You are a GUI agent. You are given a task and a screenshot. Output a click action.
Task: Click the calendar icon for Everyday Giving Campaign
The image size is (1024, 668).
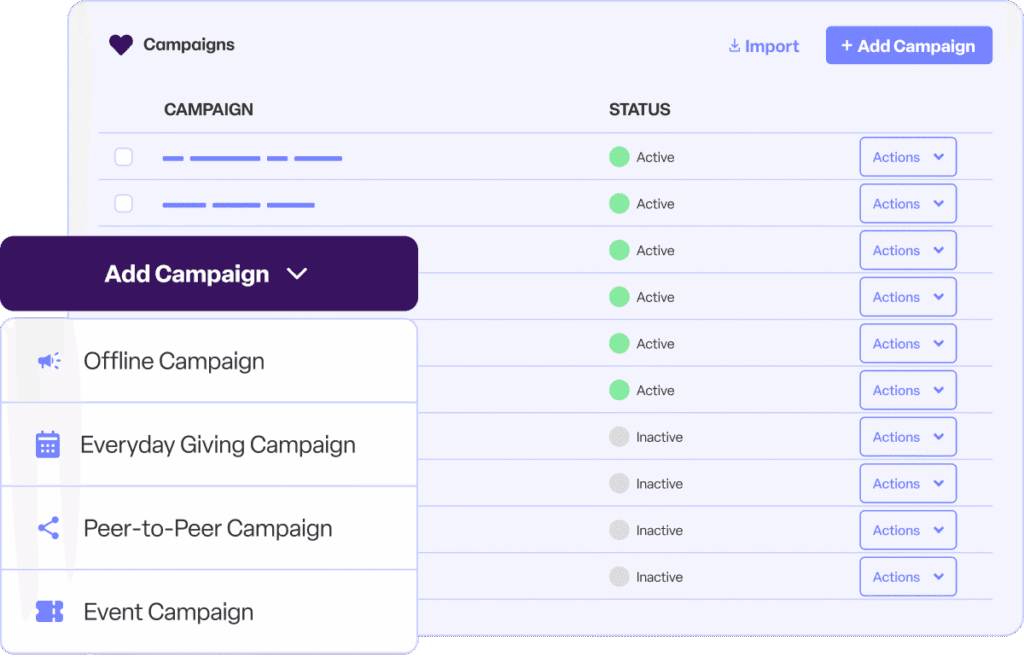pos(47,444)
